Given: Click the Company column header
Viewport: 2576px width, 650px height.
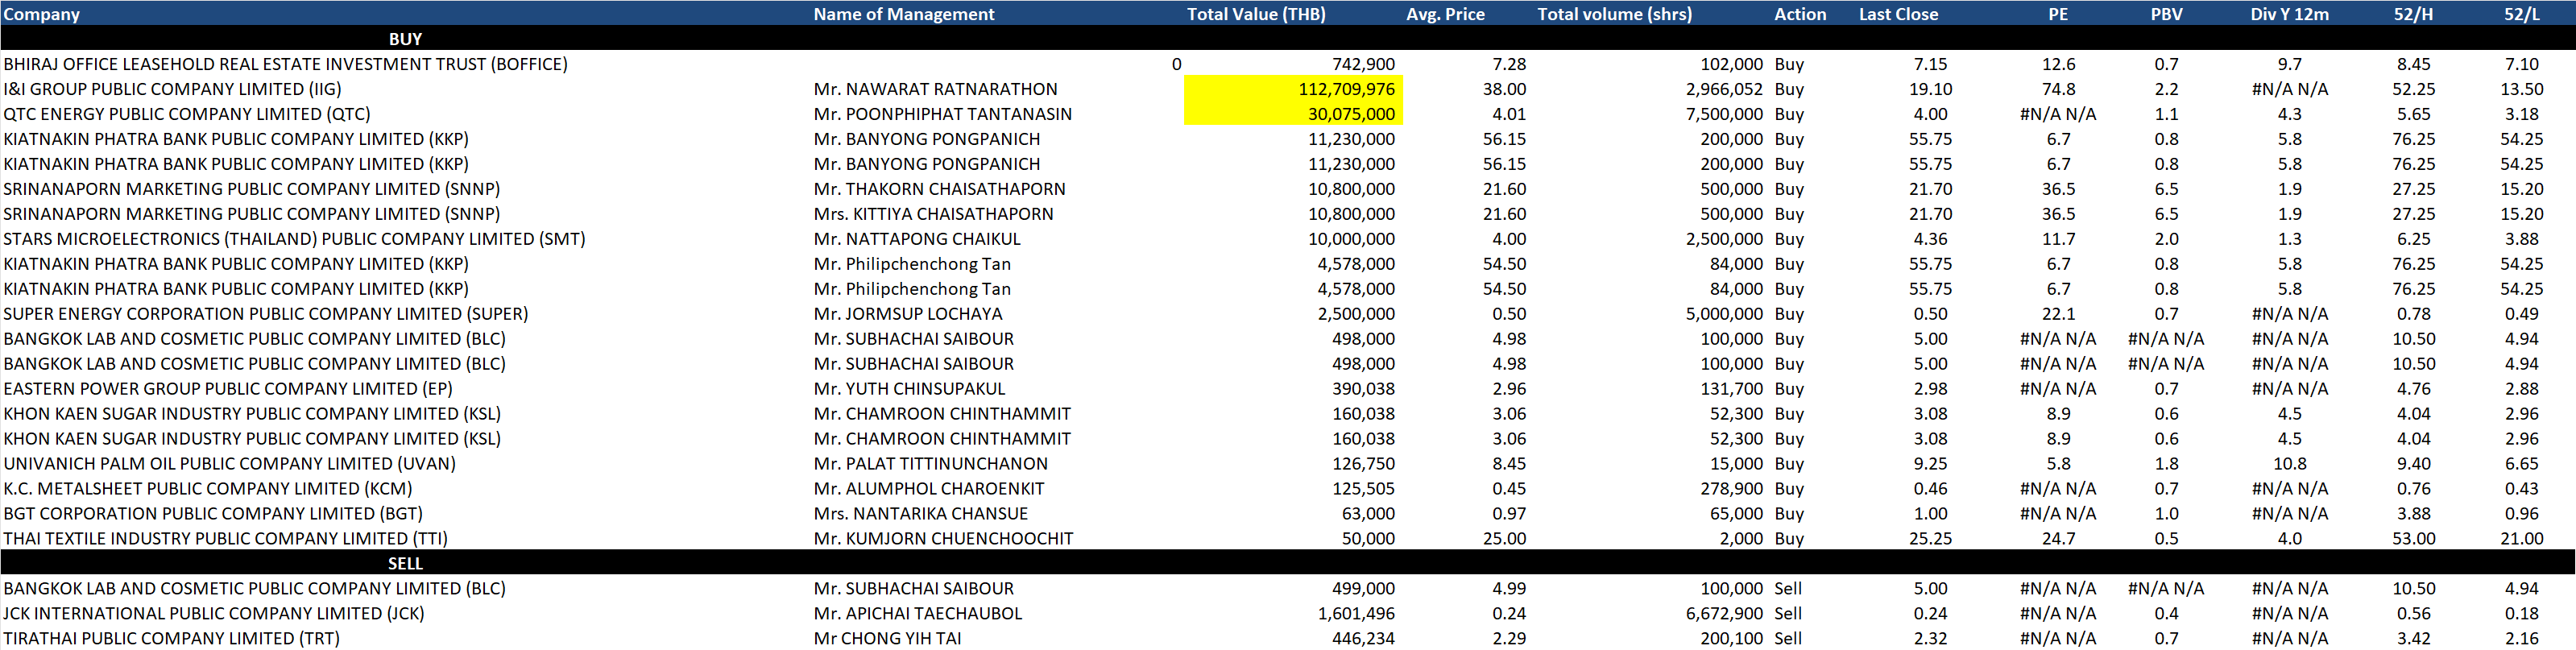Looking at the screenshot, I should click(42, 14).
